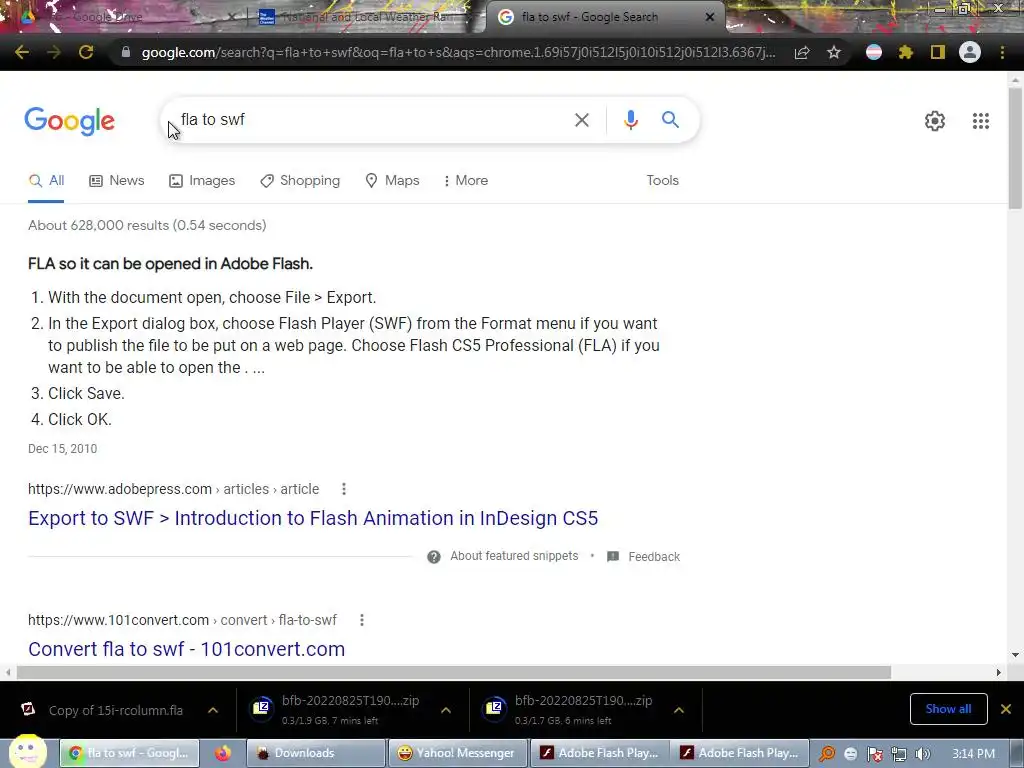The height and width of the screenshot is (768, 1024).
Task: Open the Start button smiley icon
Action: tap(27, 752)
